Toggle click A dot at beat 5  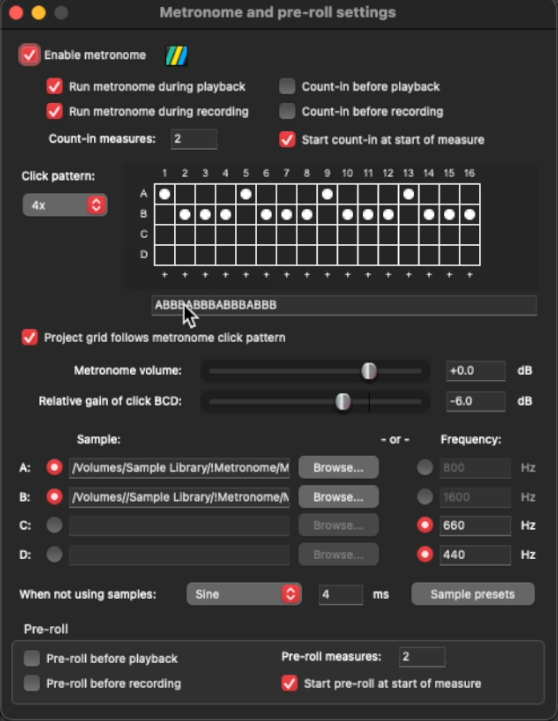coord(246,194)
